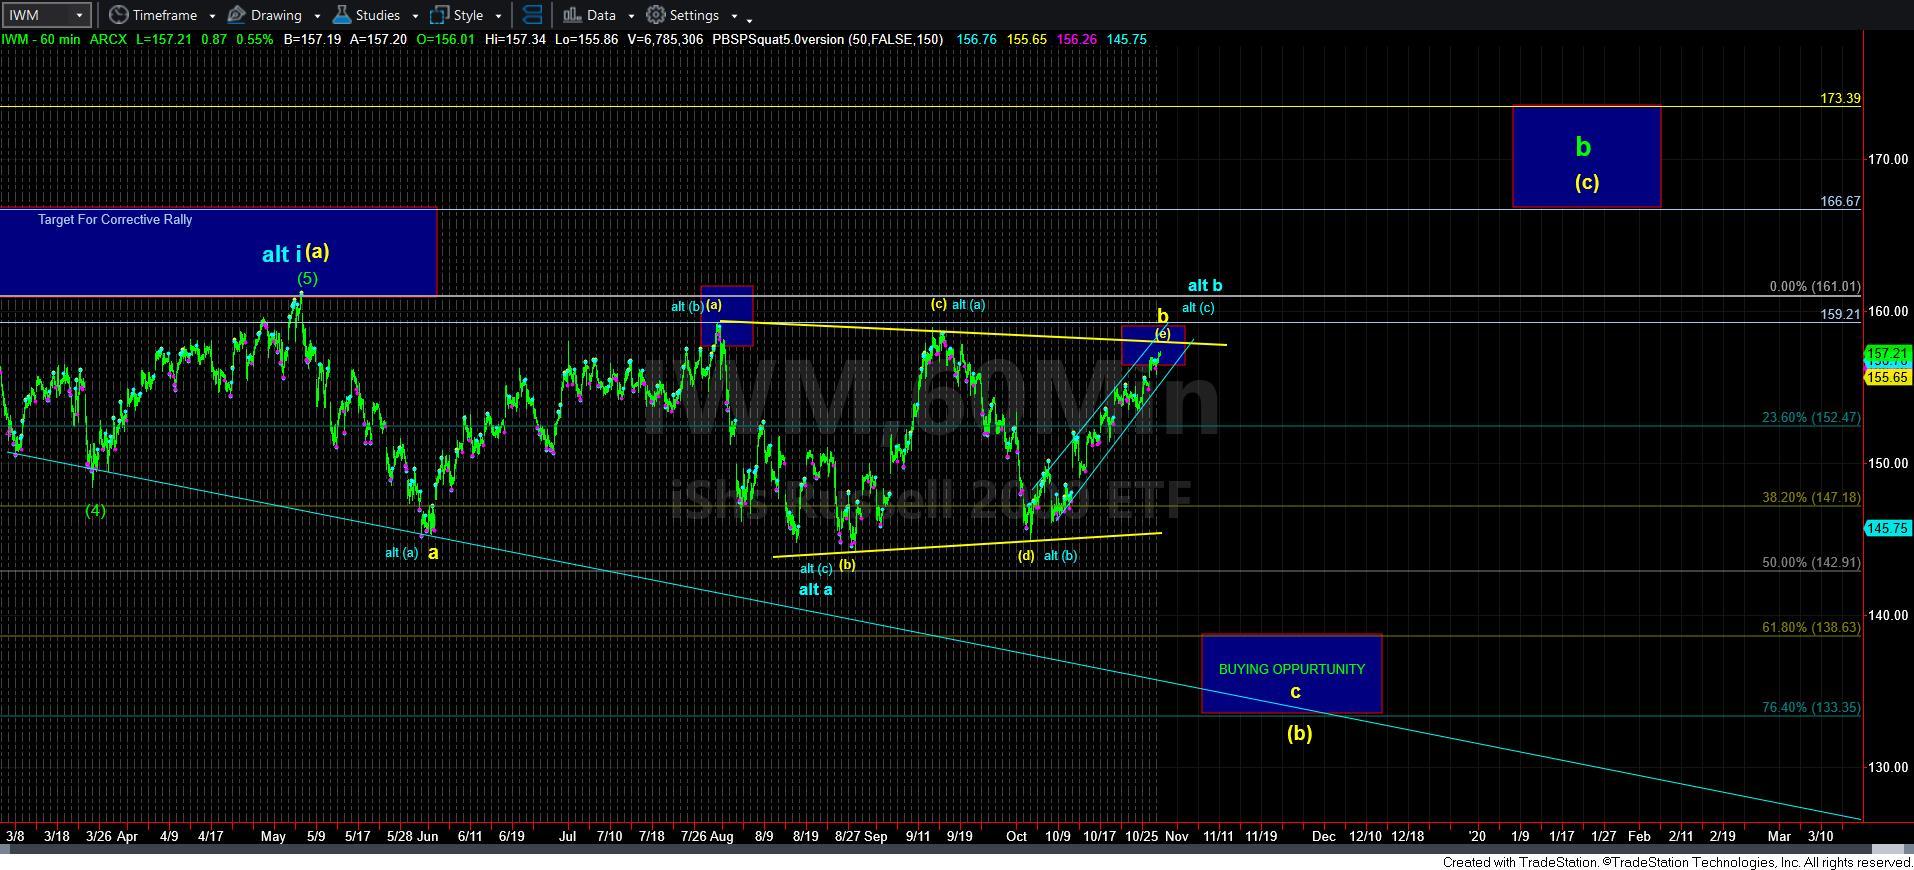Select the yellow (d) wave label
1914x870 pixels.
coord(1026,555)
